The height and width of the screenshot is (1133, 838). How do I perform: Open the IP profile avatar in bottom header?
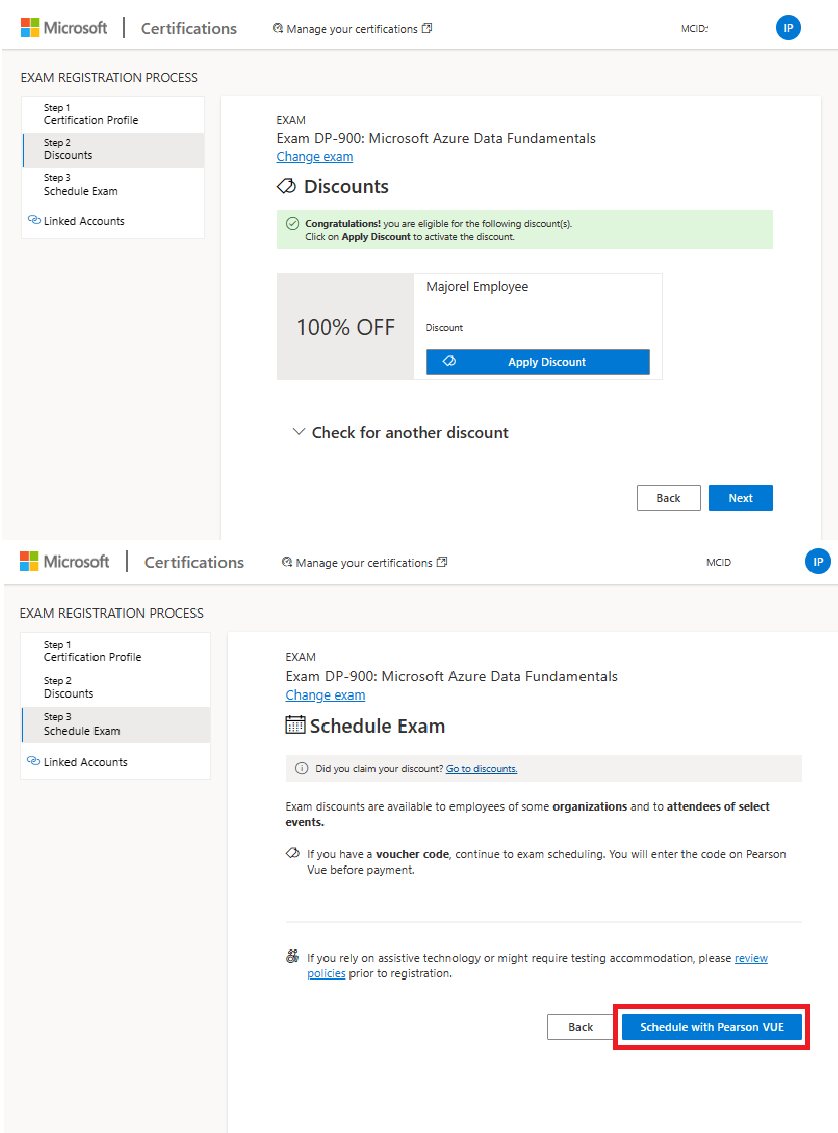pos(818,561)
